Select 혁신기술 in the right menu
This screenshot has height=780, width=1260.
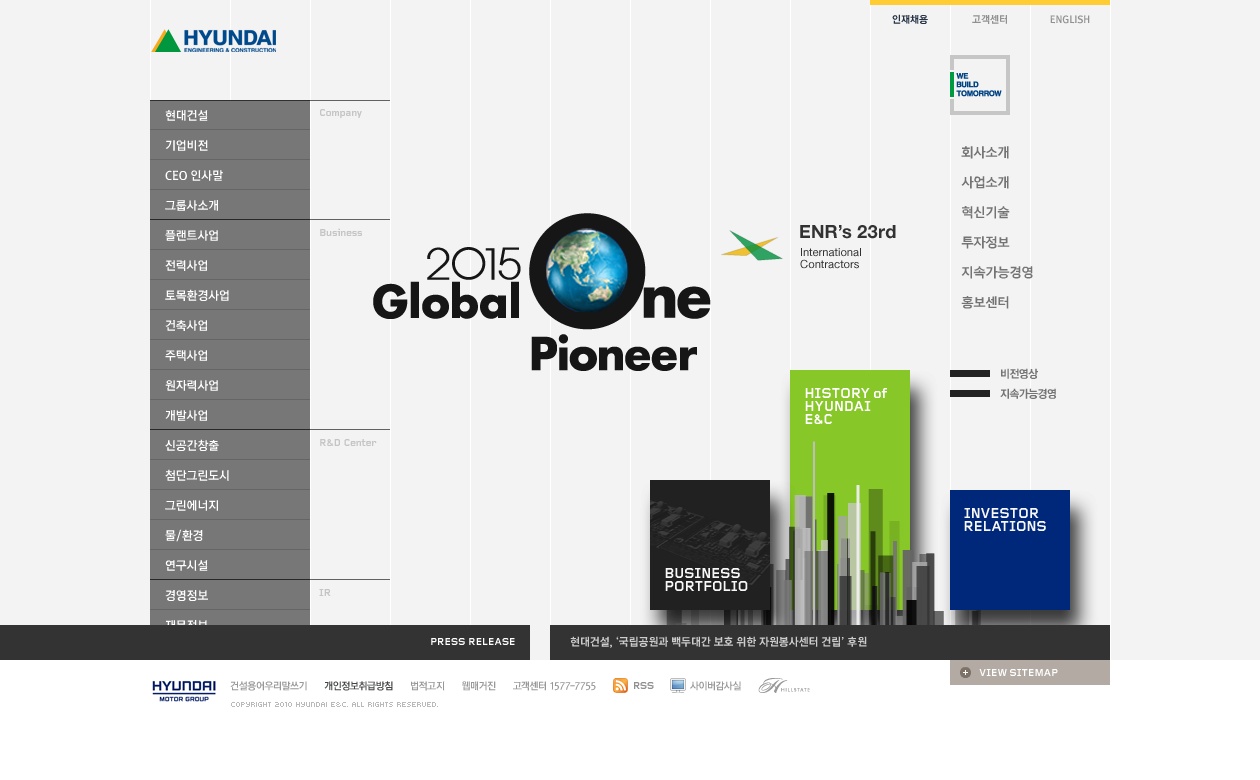pyautogui.click(x=985, y=212)
